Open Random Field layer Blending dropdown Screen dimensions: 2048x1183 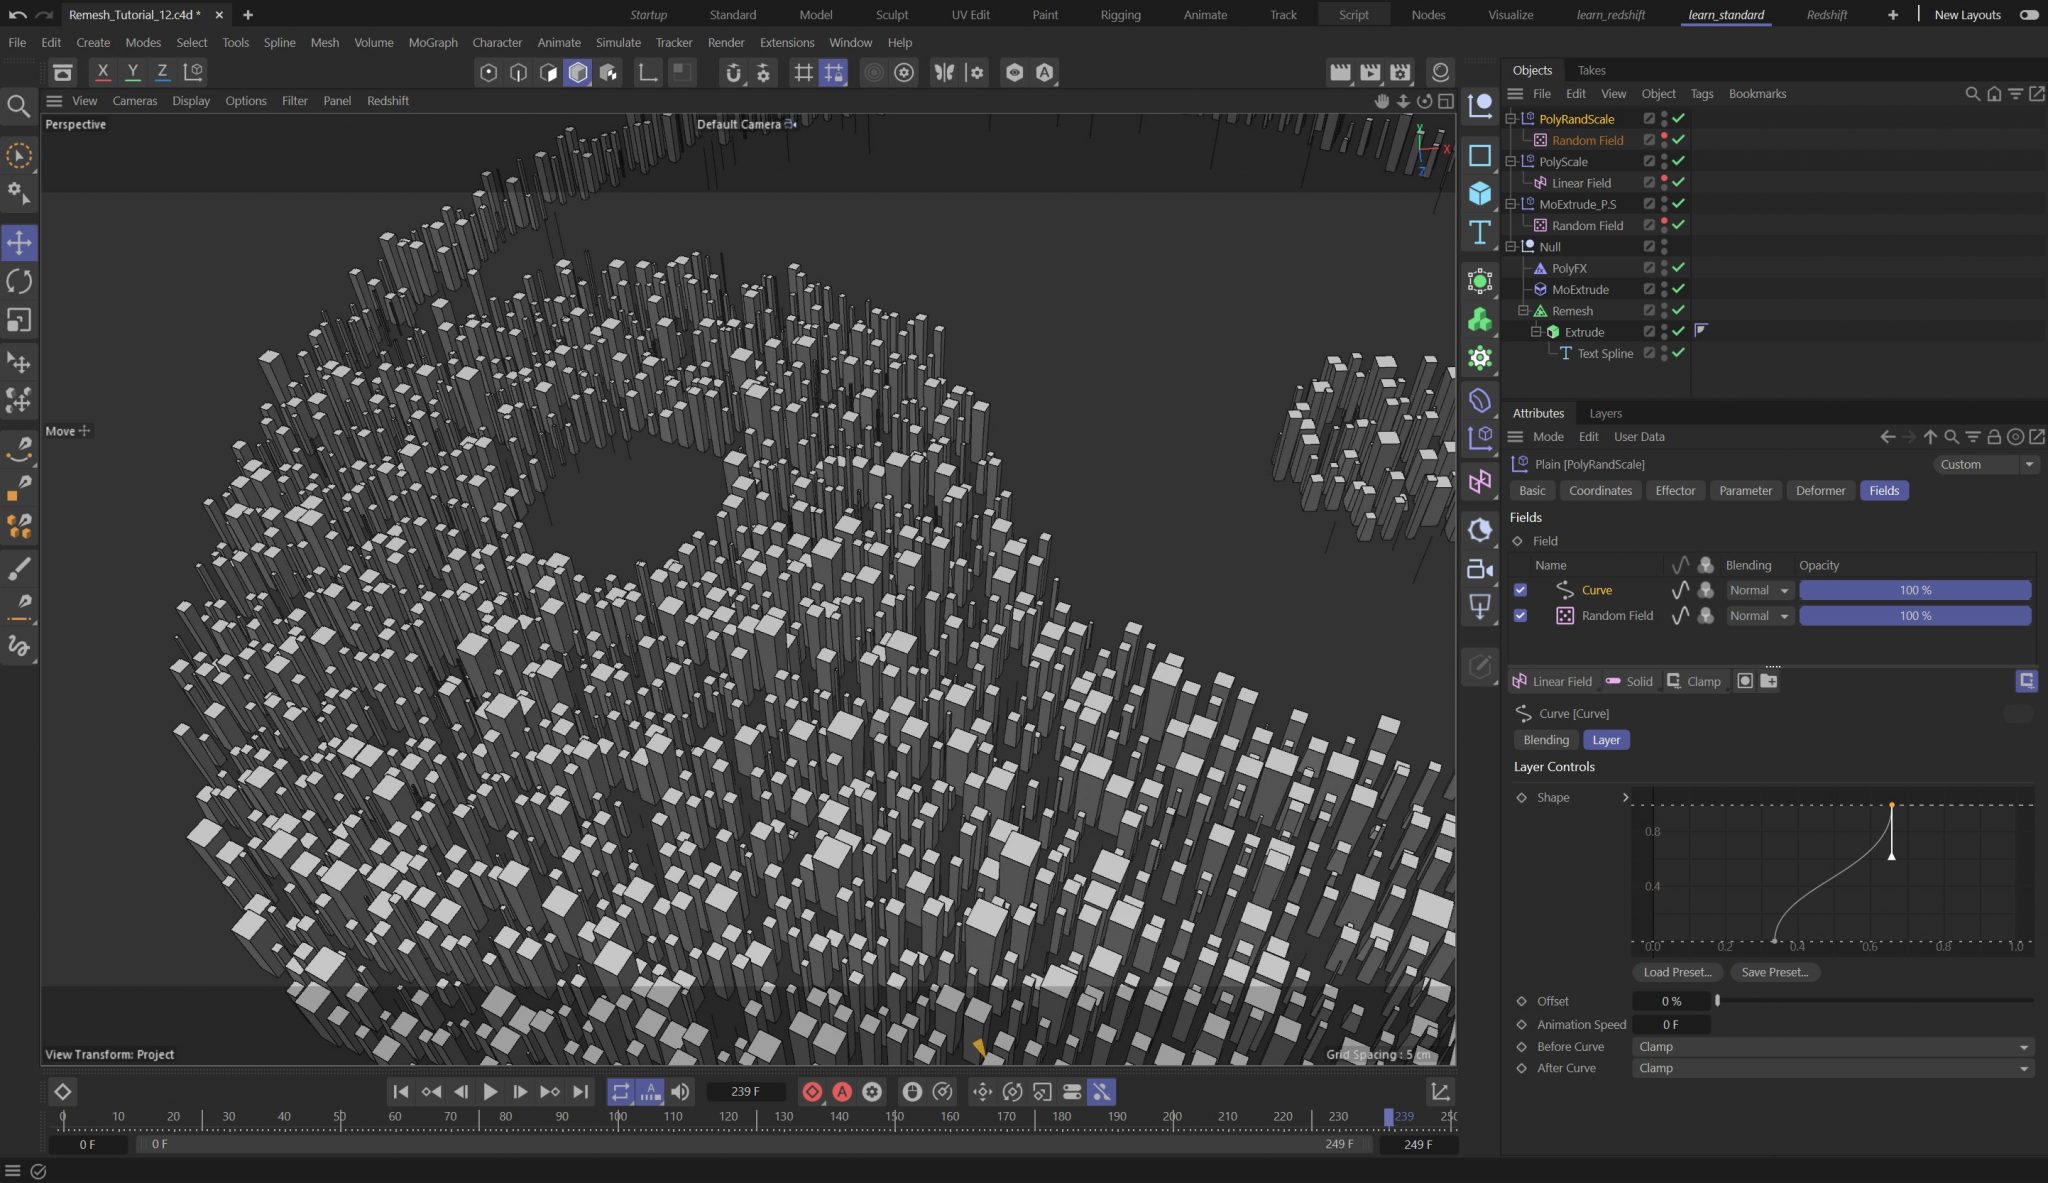click(x=1759, y=616)
